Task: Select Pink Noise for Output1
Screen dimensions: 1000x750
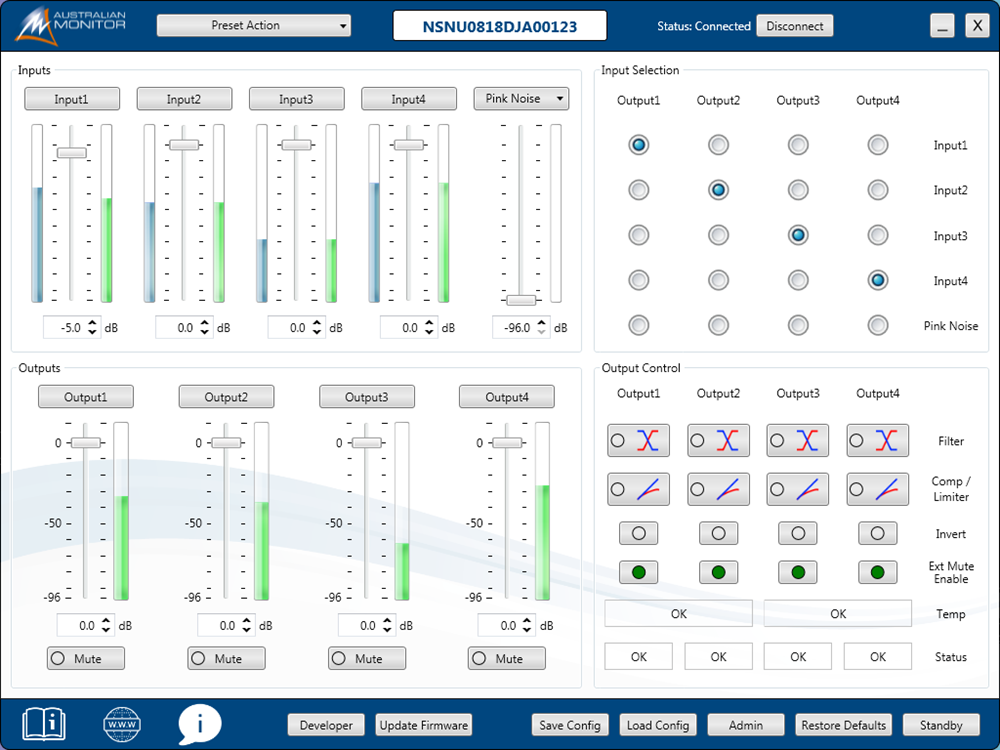Action: (638, 325)
